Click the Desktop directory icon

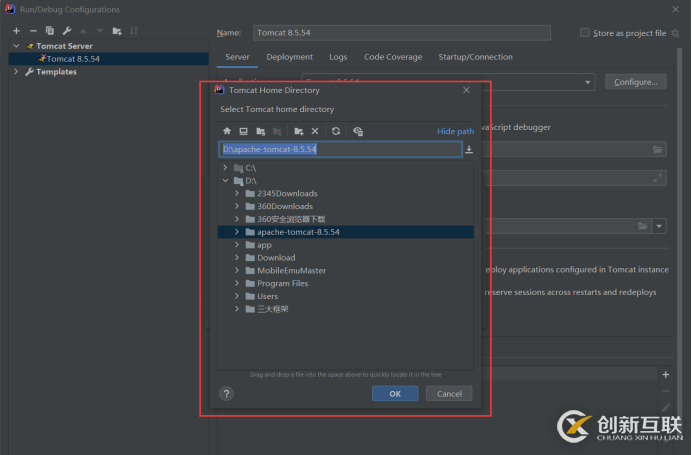tap(243, 131)
